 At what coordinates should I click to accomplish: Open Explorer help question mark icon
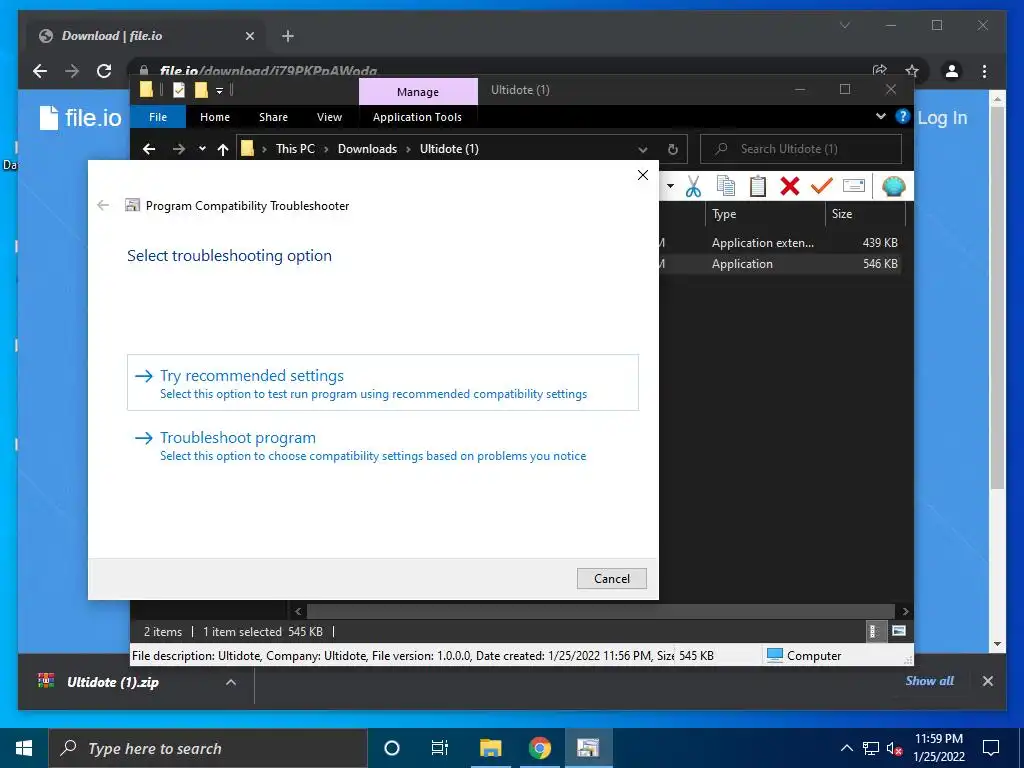[903, 117]
